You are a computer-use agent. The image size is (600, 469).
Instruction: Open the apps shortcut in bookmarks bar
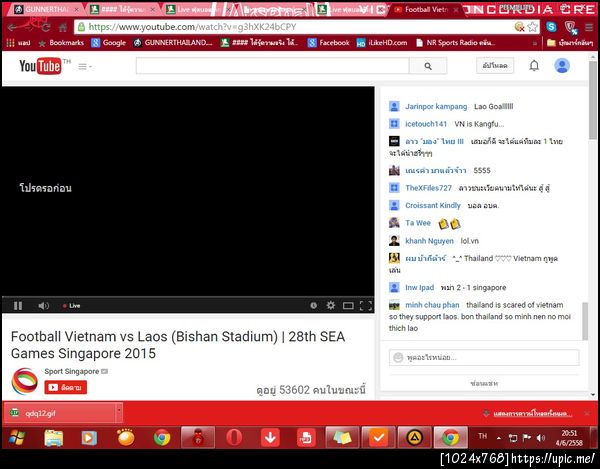click(18, 43)
